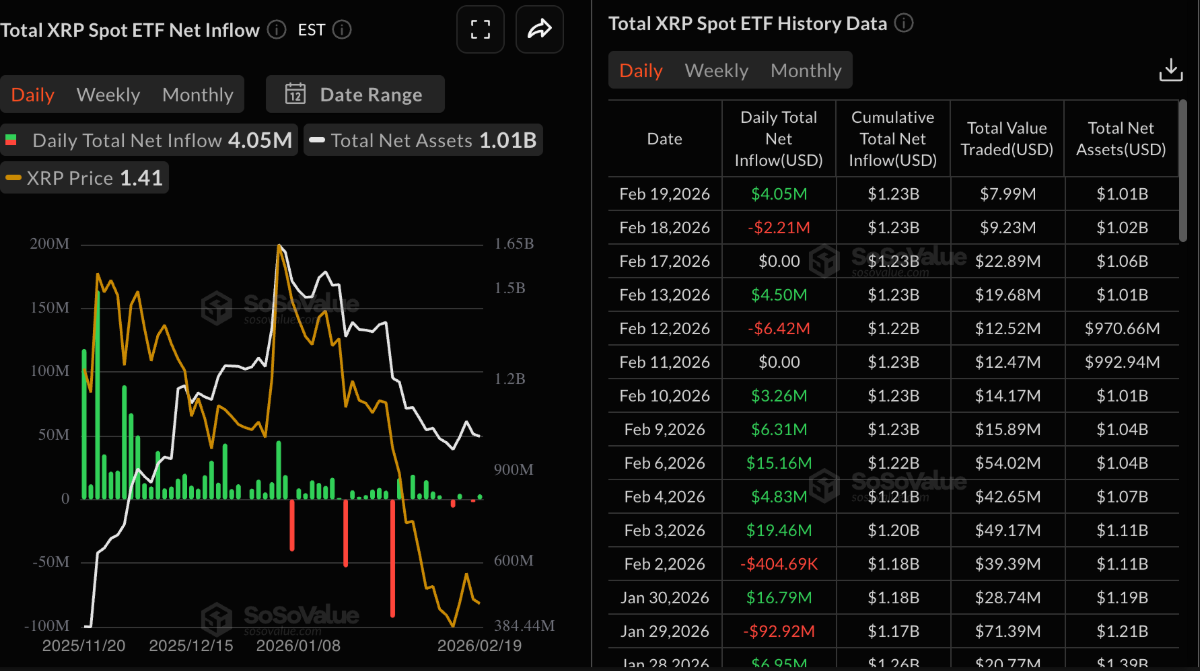This screenshot has width=1200, height=671.
Task: Switch to Weekly in the History Data panel
Action: pos(716,70)
